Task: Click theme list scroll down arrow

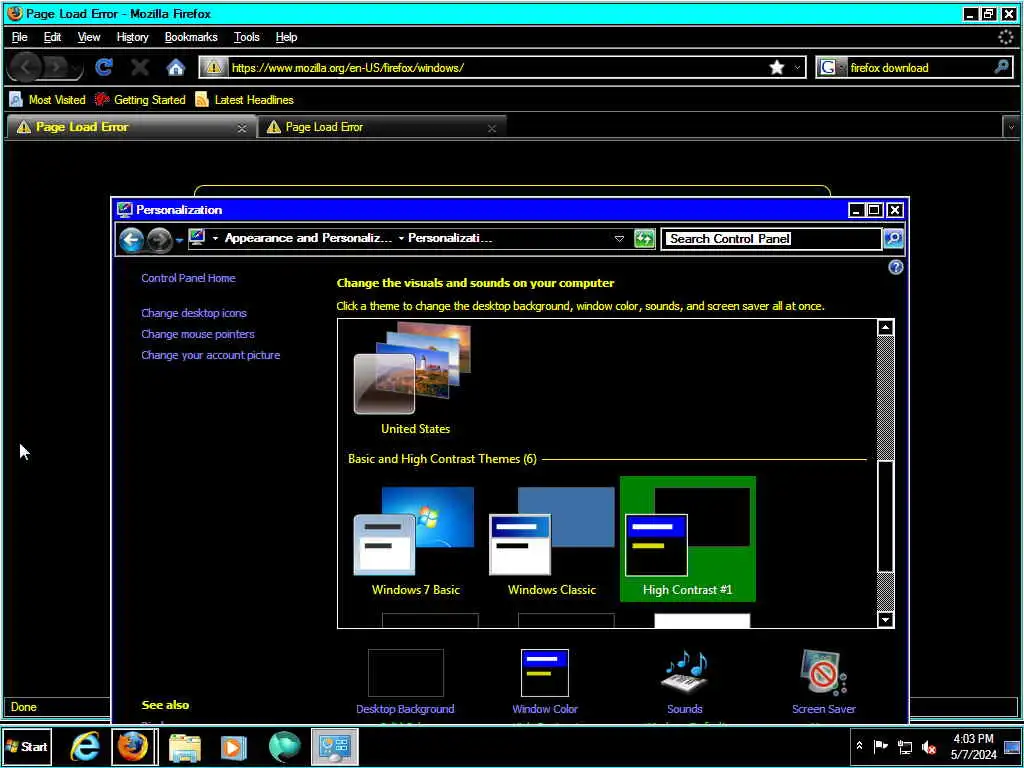Action: pyautogui.click(x=885, y=619)
